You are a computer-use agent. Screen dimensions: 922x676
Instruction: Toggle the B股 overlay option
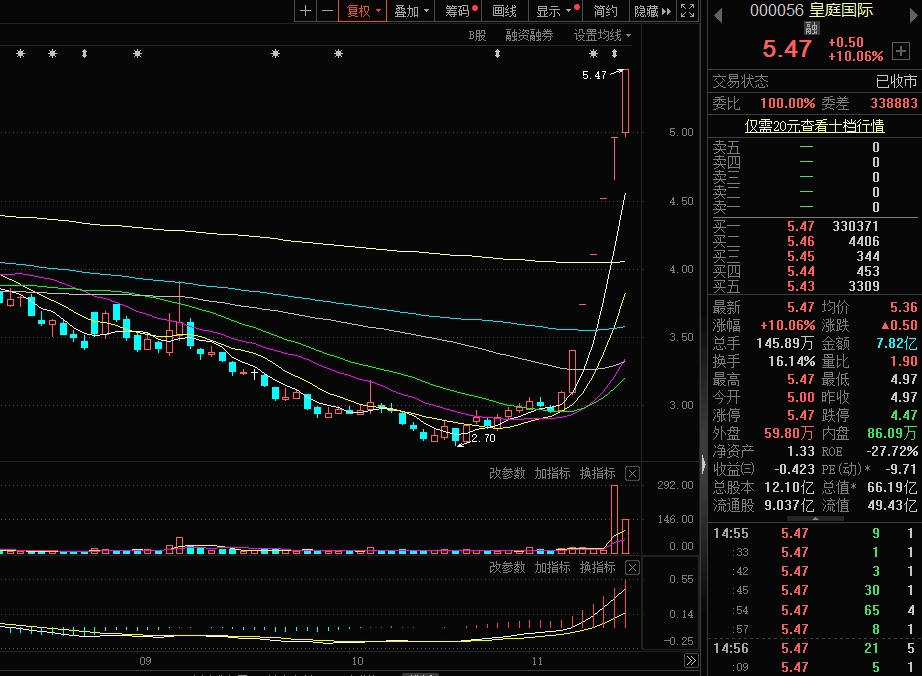coord(477,35)
